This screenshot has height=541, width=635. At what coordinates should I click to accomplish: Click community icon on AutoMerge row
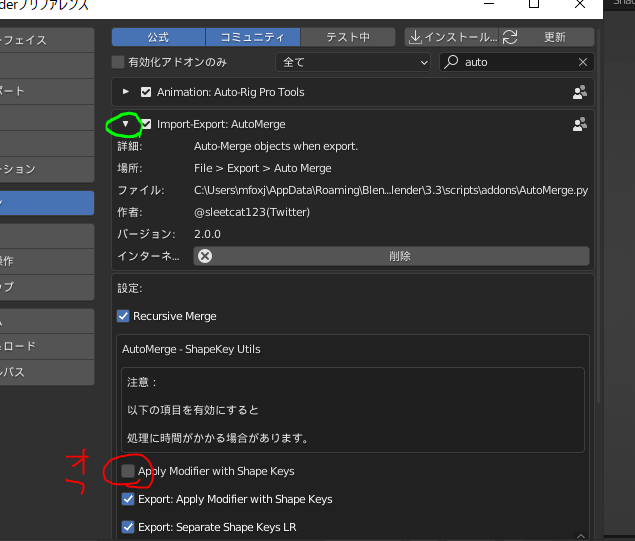point(579,125)
